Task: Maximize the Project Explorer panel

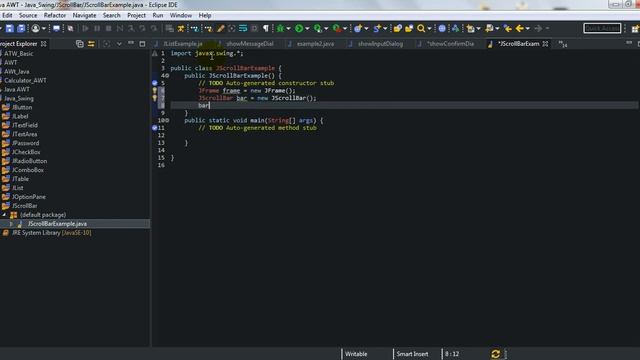Action: [x=142, y=44]
